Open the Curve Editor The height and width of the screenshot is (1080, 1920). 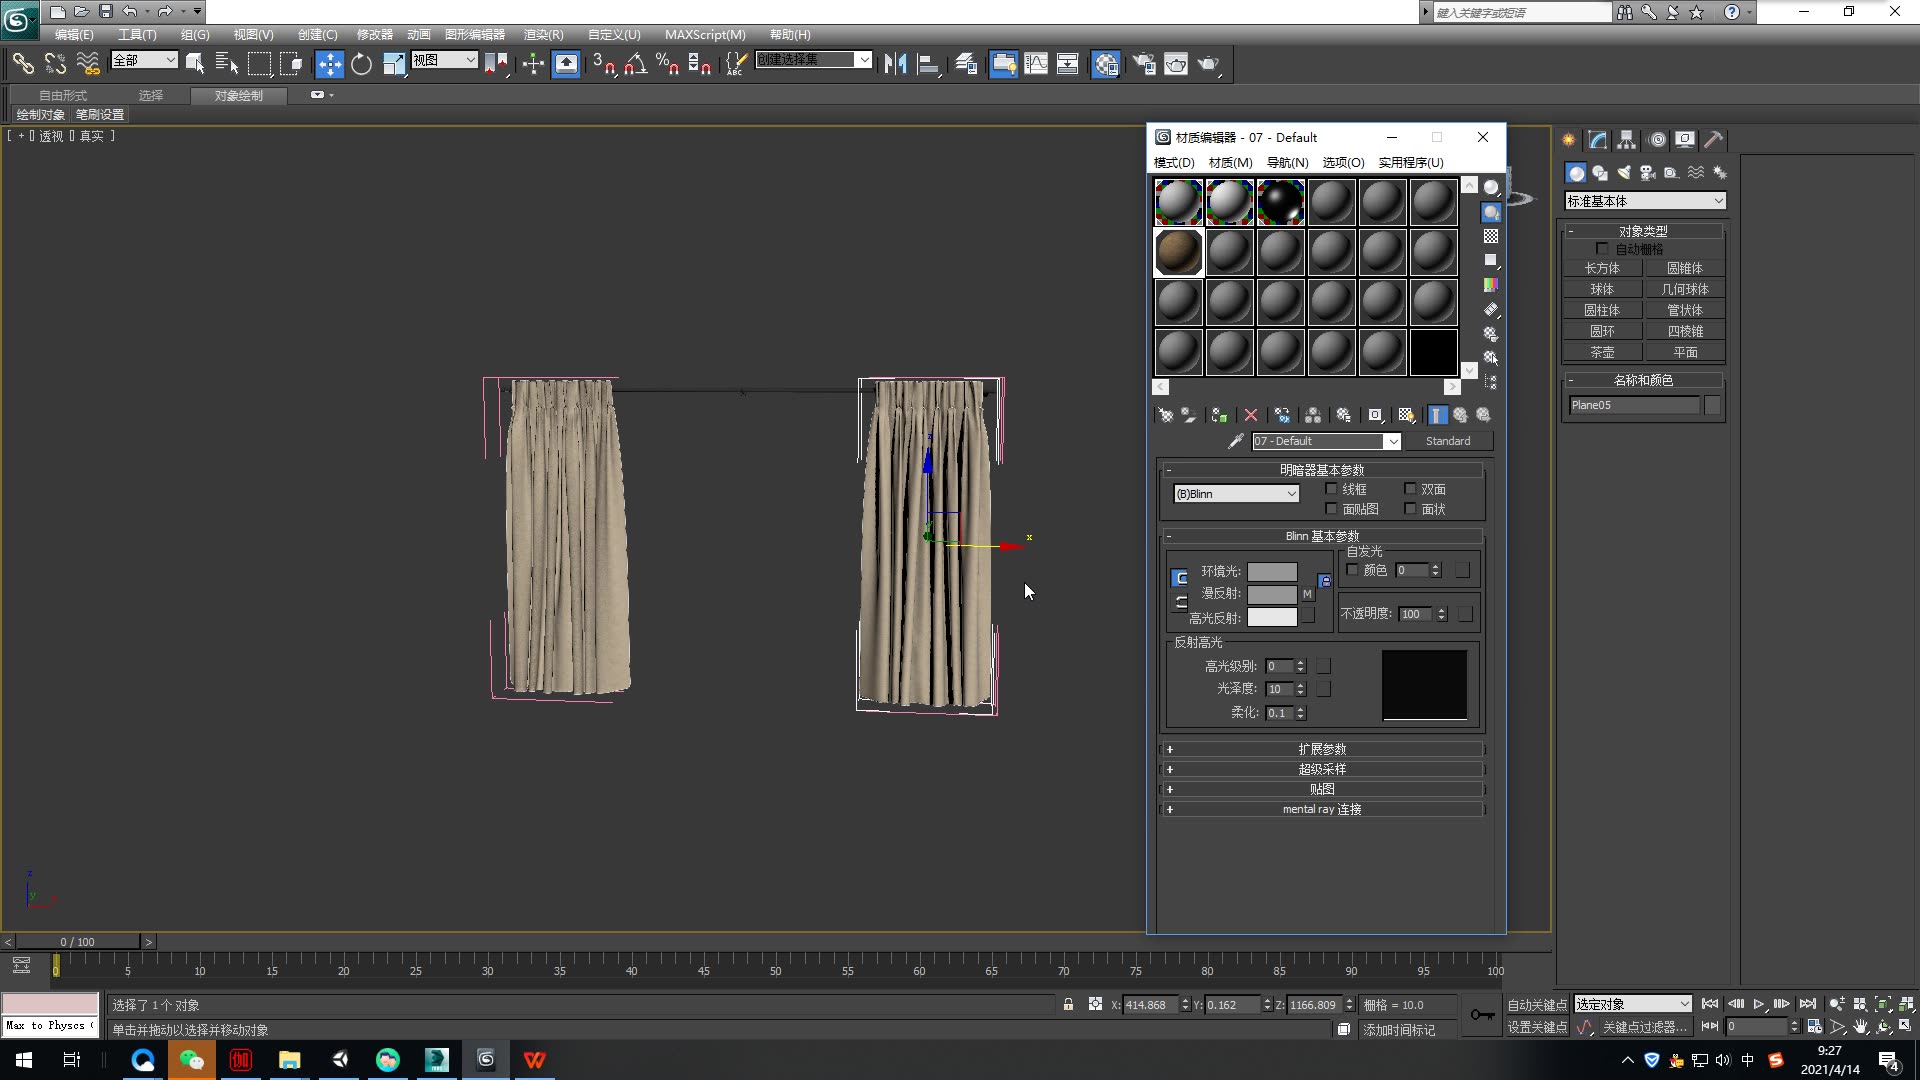point(1036,64)
